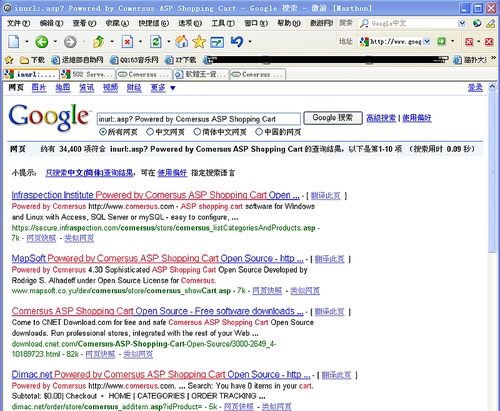
Task: Expand the Back history dropdown arrow
Action: 55,42
